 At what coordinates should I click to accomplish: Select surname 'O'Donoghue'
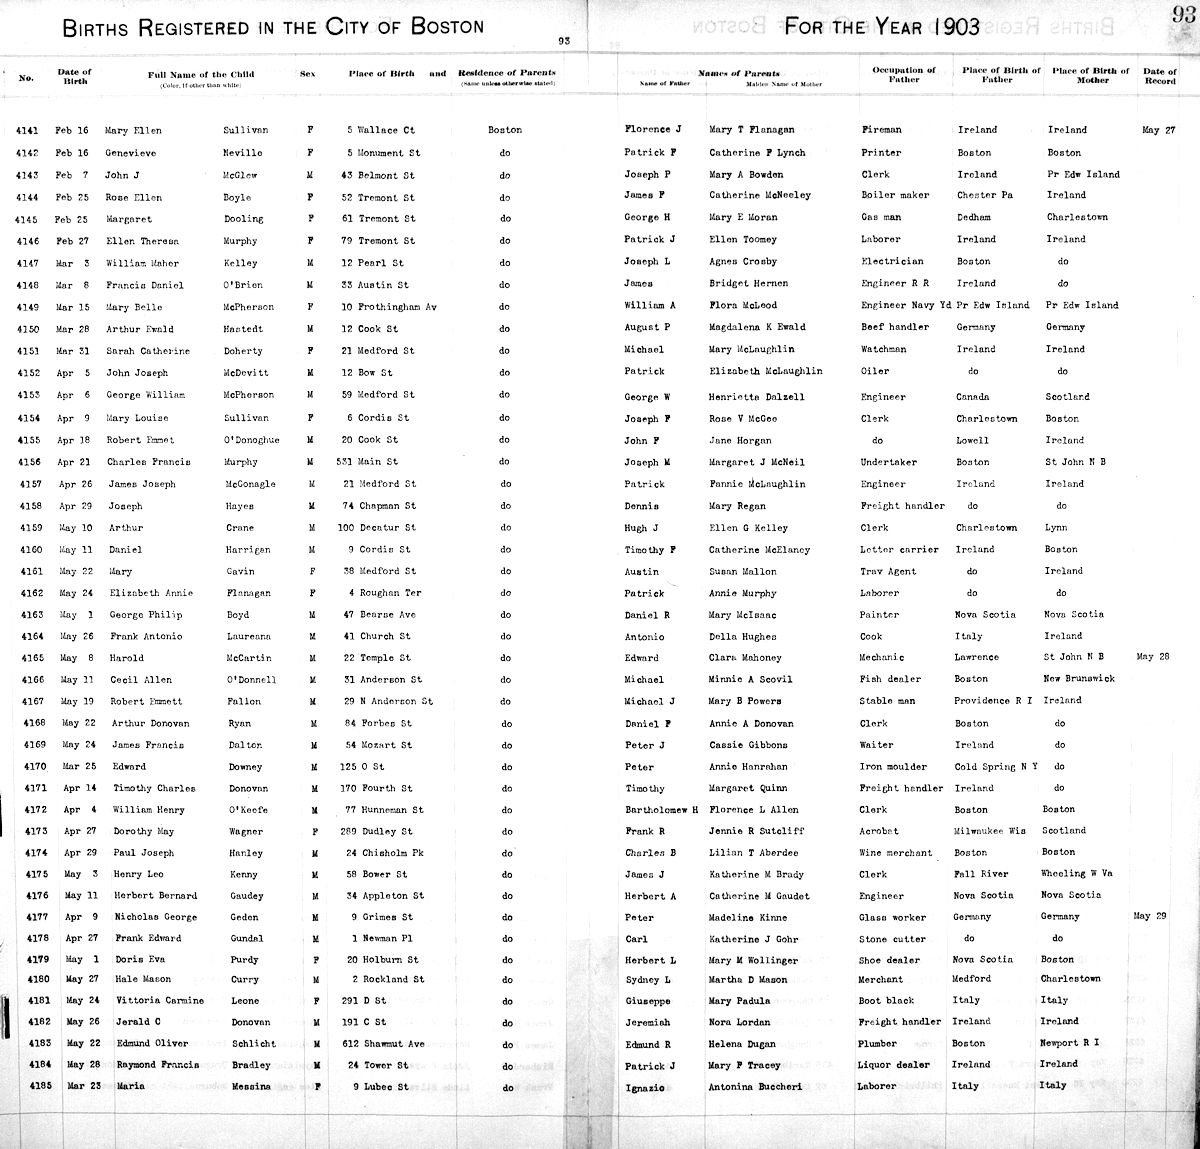click(x=253, y=440)
